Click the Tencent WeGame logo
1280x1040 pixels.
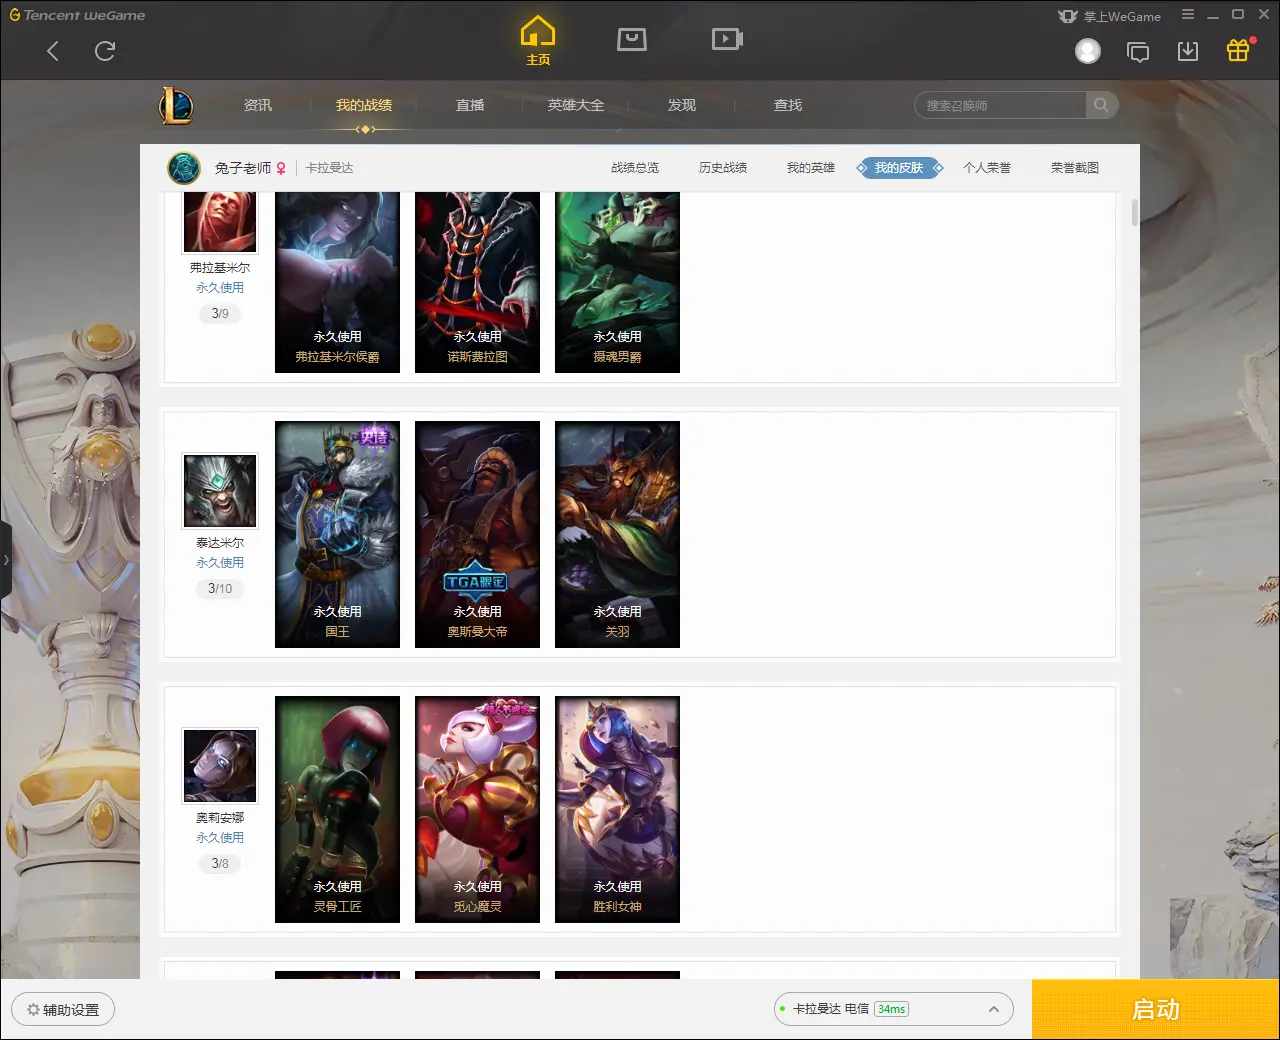(77, 15)
